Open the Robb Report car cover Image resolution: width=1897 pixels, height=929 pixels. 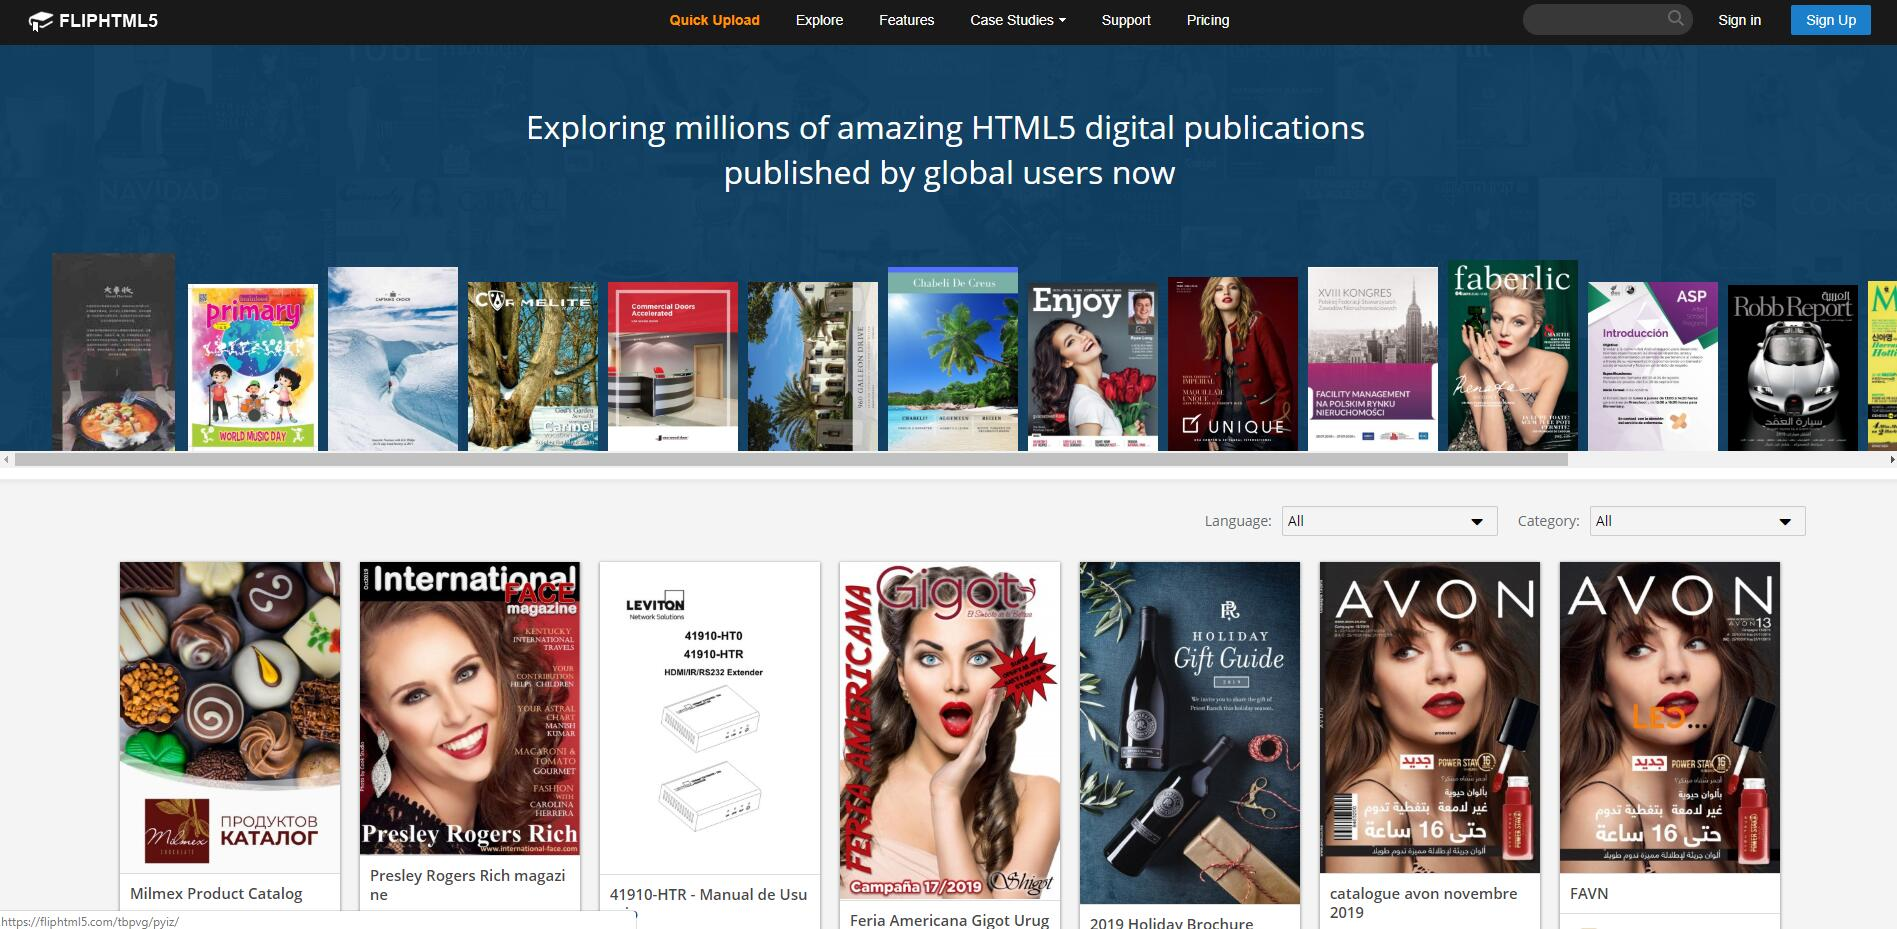(1793, 366)
